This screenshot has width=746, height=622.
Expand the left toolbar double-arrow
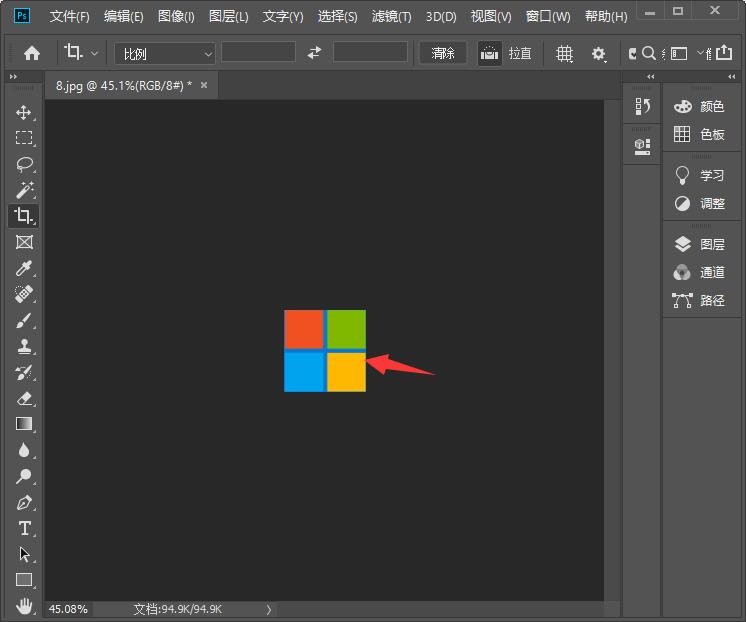coord(13,77)
